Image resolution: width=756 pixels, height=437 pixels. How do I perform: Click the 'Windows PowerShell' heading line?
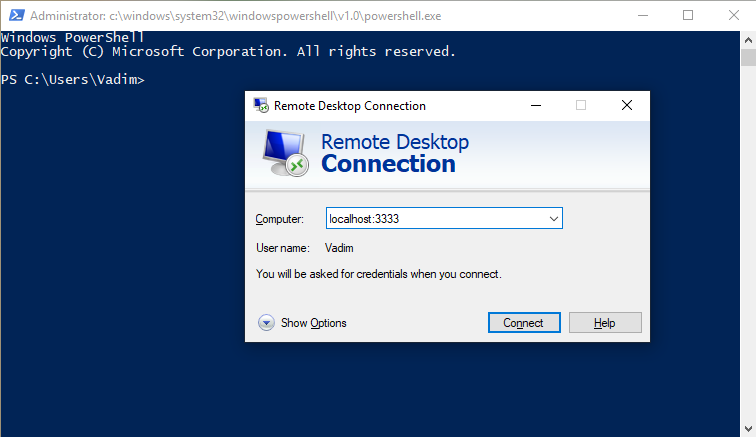click(72, 38)
